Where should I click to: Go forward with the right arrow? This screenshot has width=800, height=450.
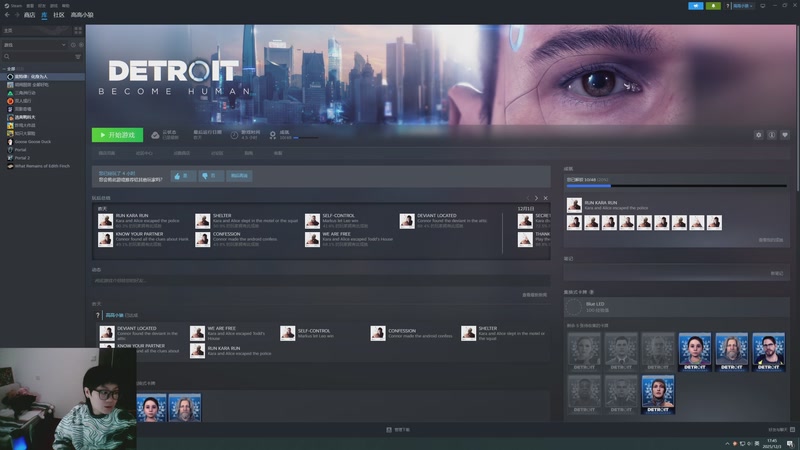pos(17,15)
